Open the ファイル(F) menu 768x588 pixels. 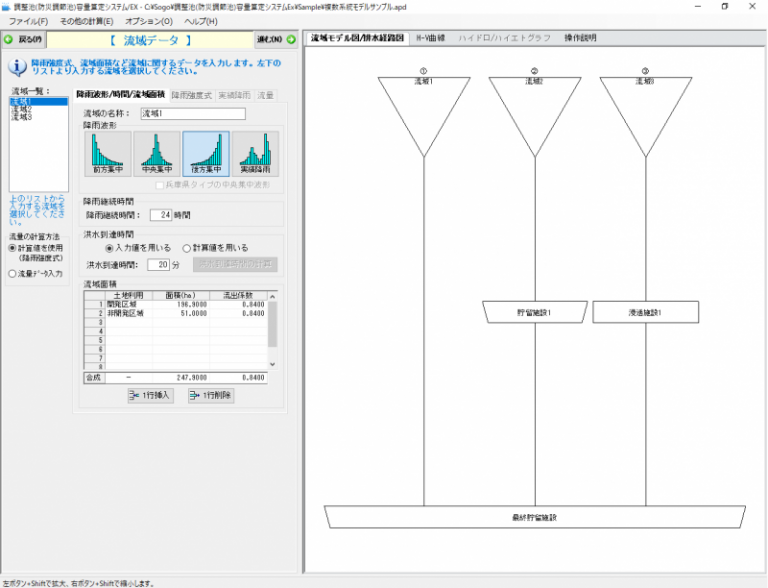point(28,21)
